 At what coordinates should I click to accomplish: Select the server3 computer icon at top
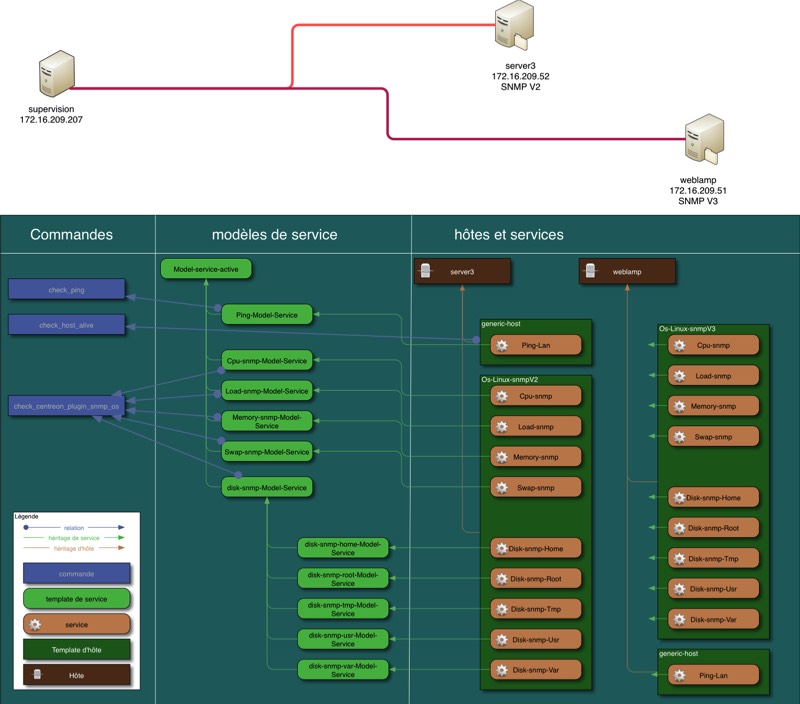pos(512,26)
